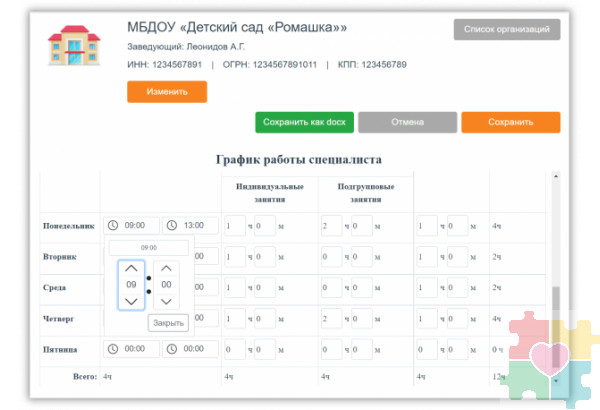Click the Подгрупповые занятия column header
The height and width of the screenshot is (410, 600).
[x=366, y=193]
